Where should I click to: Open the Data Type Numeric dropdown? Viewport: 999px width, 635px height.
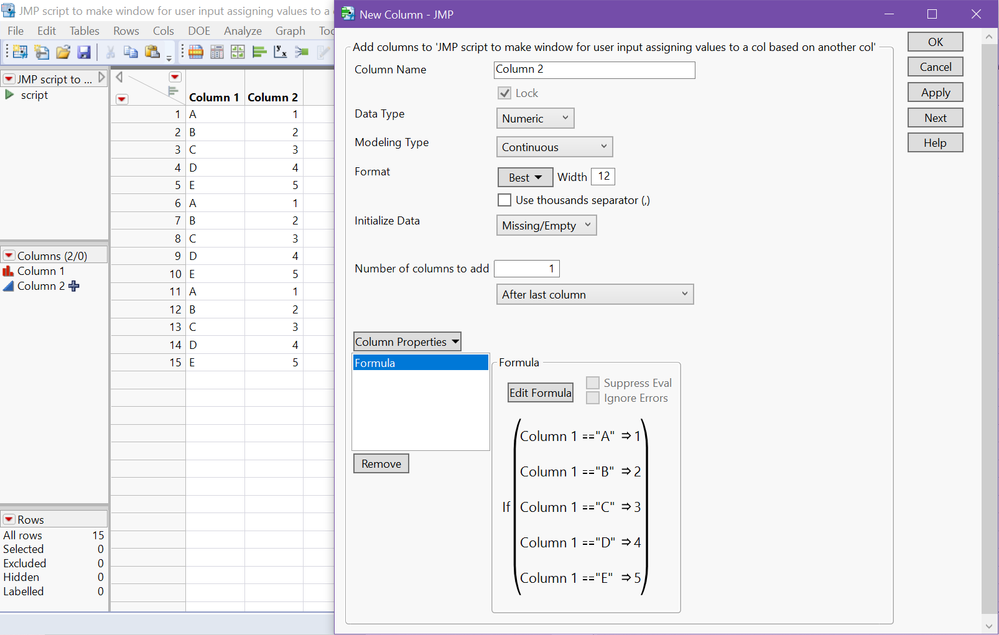tap(536, 118)
